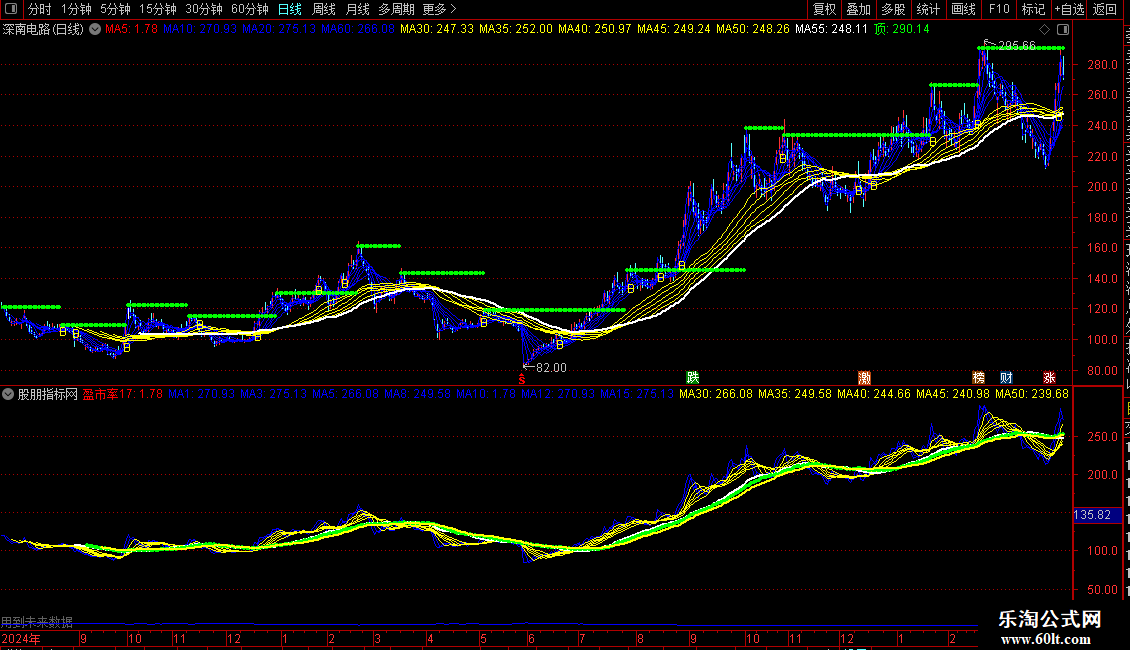Toggle the left side panel icon

pyautogui.click(x=11, y=9)
